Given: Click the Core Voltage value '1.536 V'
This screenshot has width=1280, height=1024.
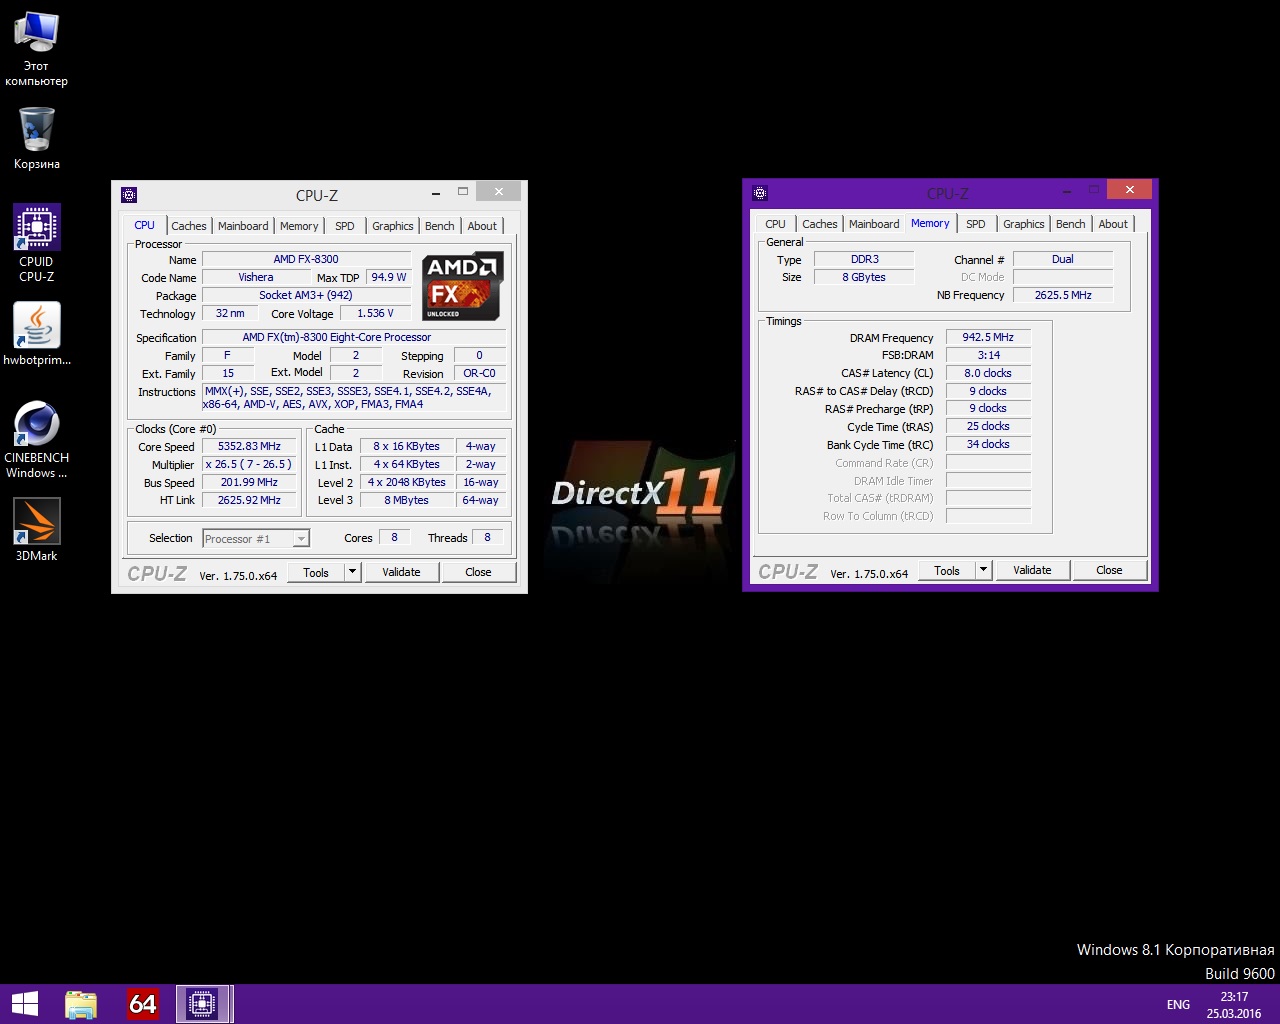Looking at the screenshot, I should point(376,313).
